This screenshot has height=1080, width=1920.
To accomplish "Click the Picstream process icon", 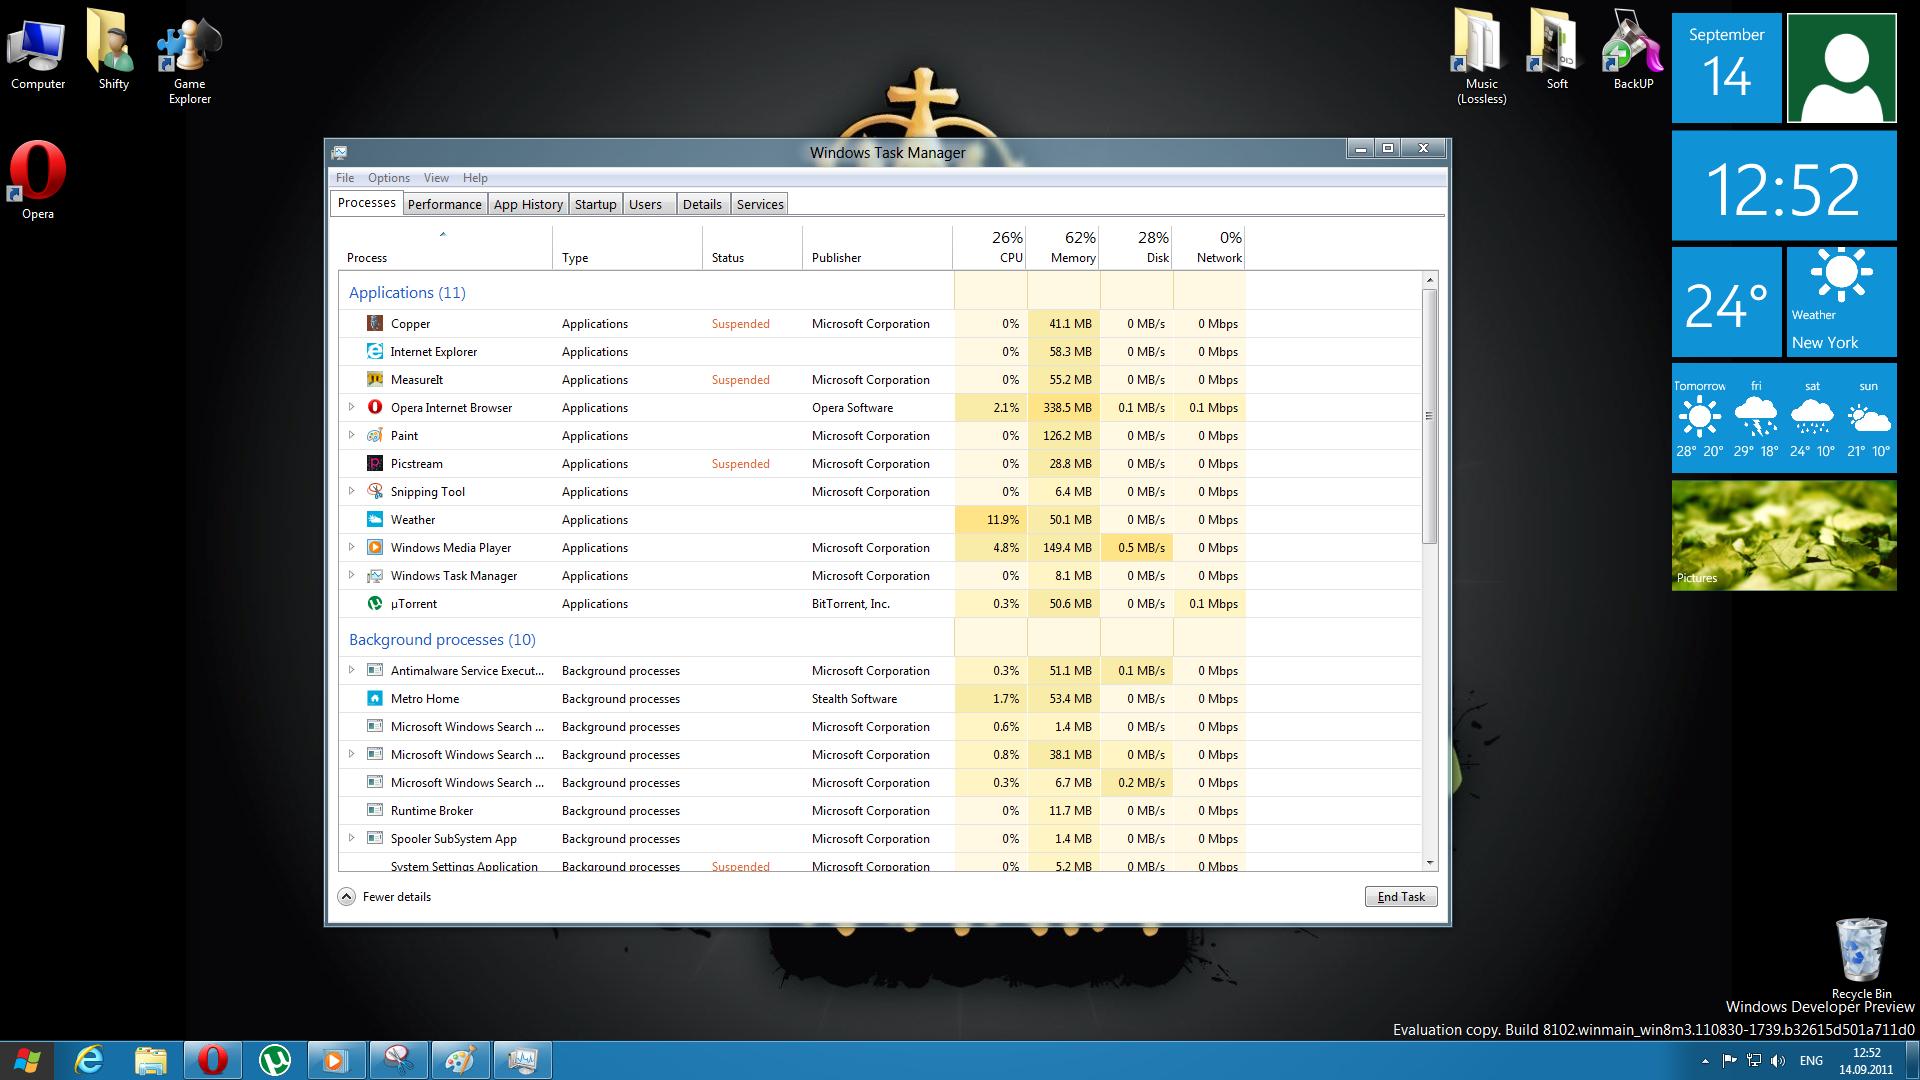I will point(375,463).
